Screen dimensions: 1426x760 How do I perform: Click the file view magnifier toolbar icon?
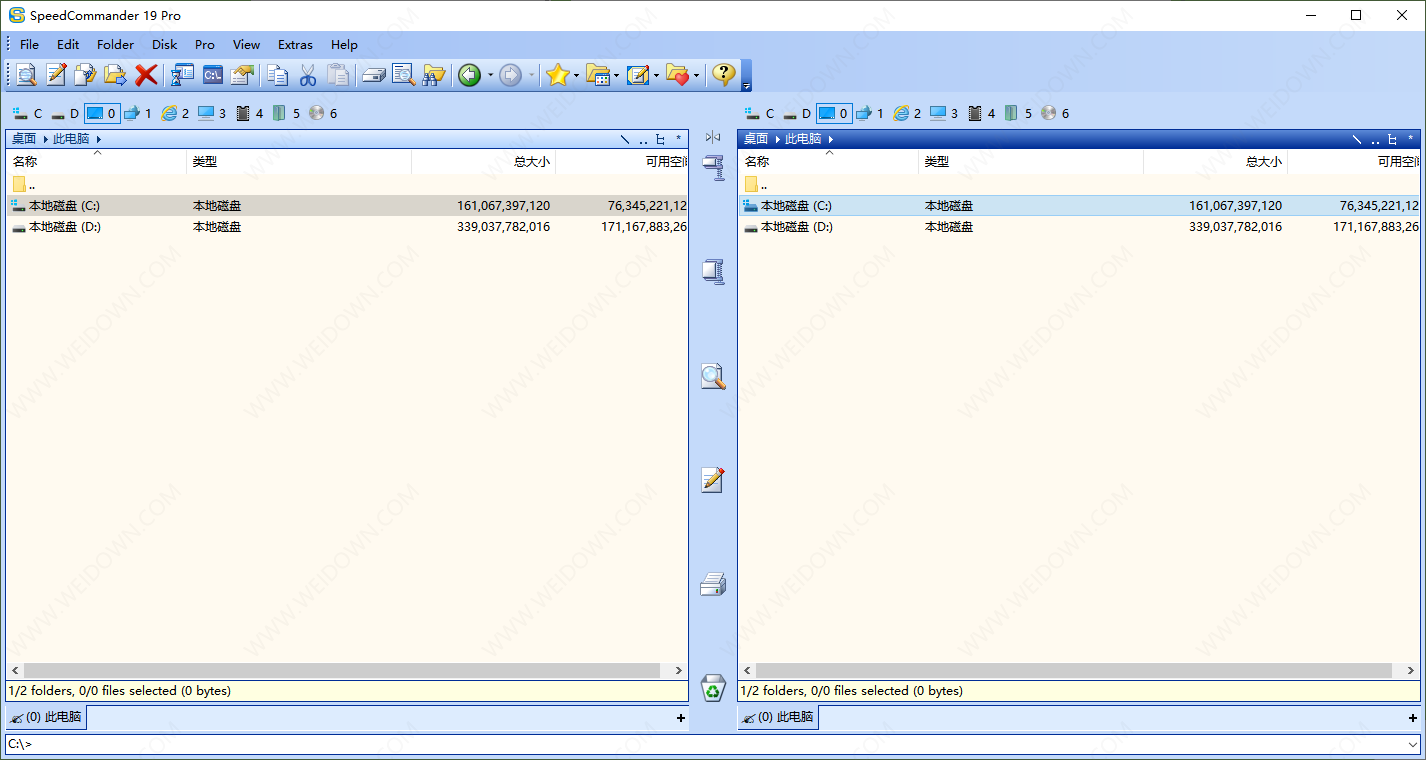tap(26, 75)
